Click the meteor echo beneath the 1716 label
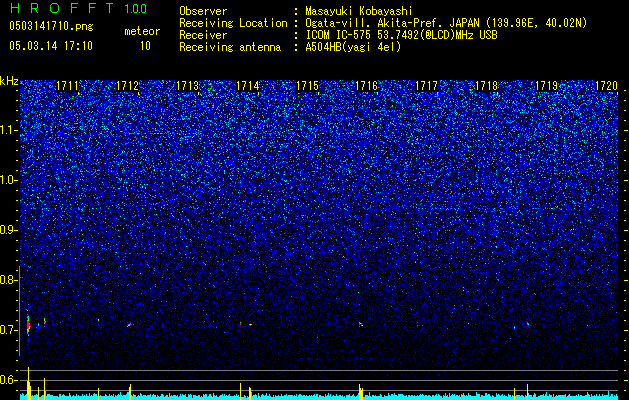The height and width of the screenshot is (400, 629). click(361, 324)
